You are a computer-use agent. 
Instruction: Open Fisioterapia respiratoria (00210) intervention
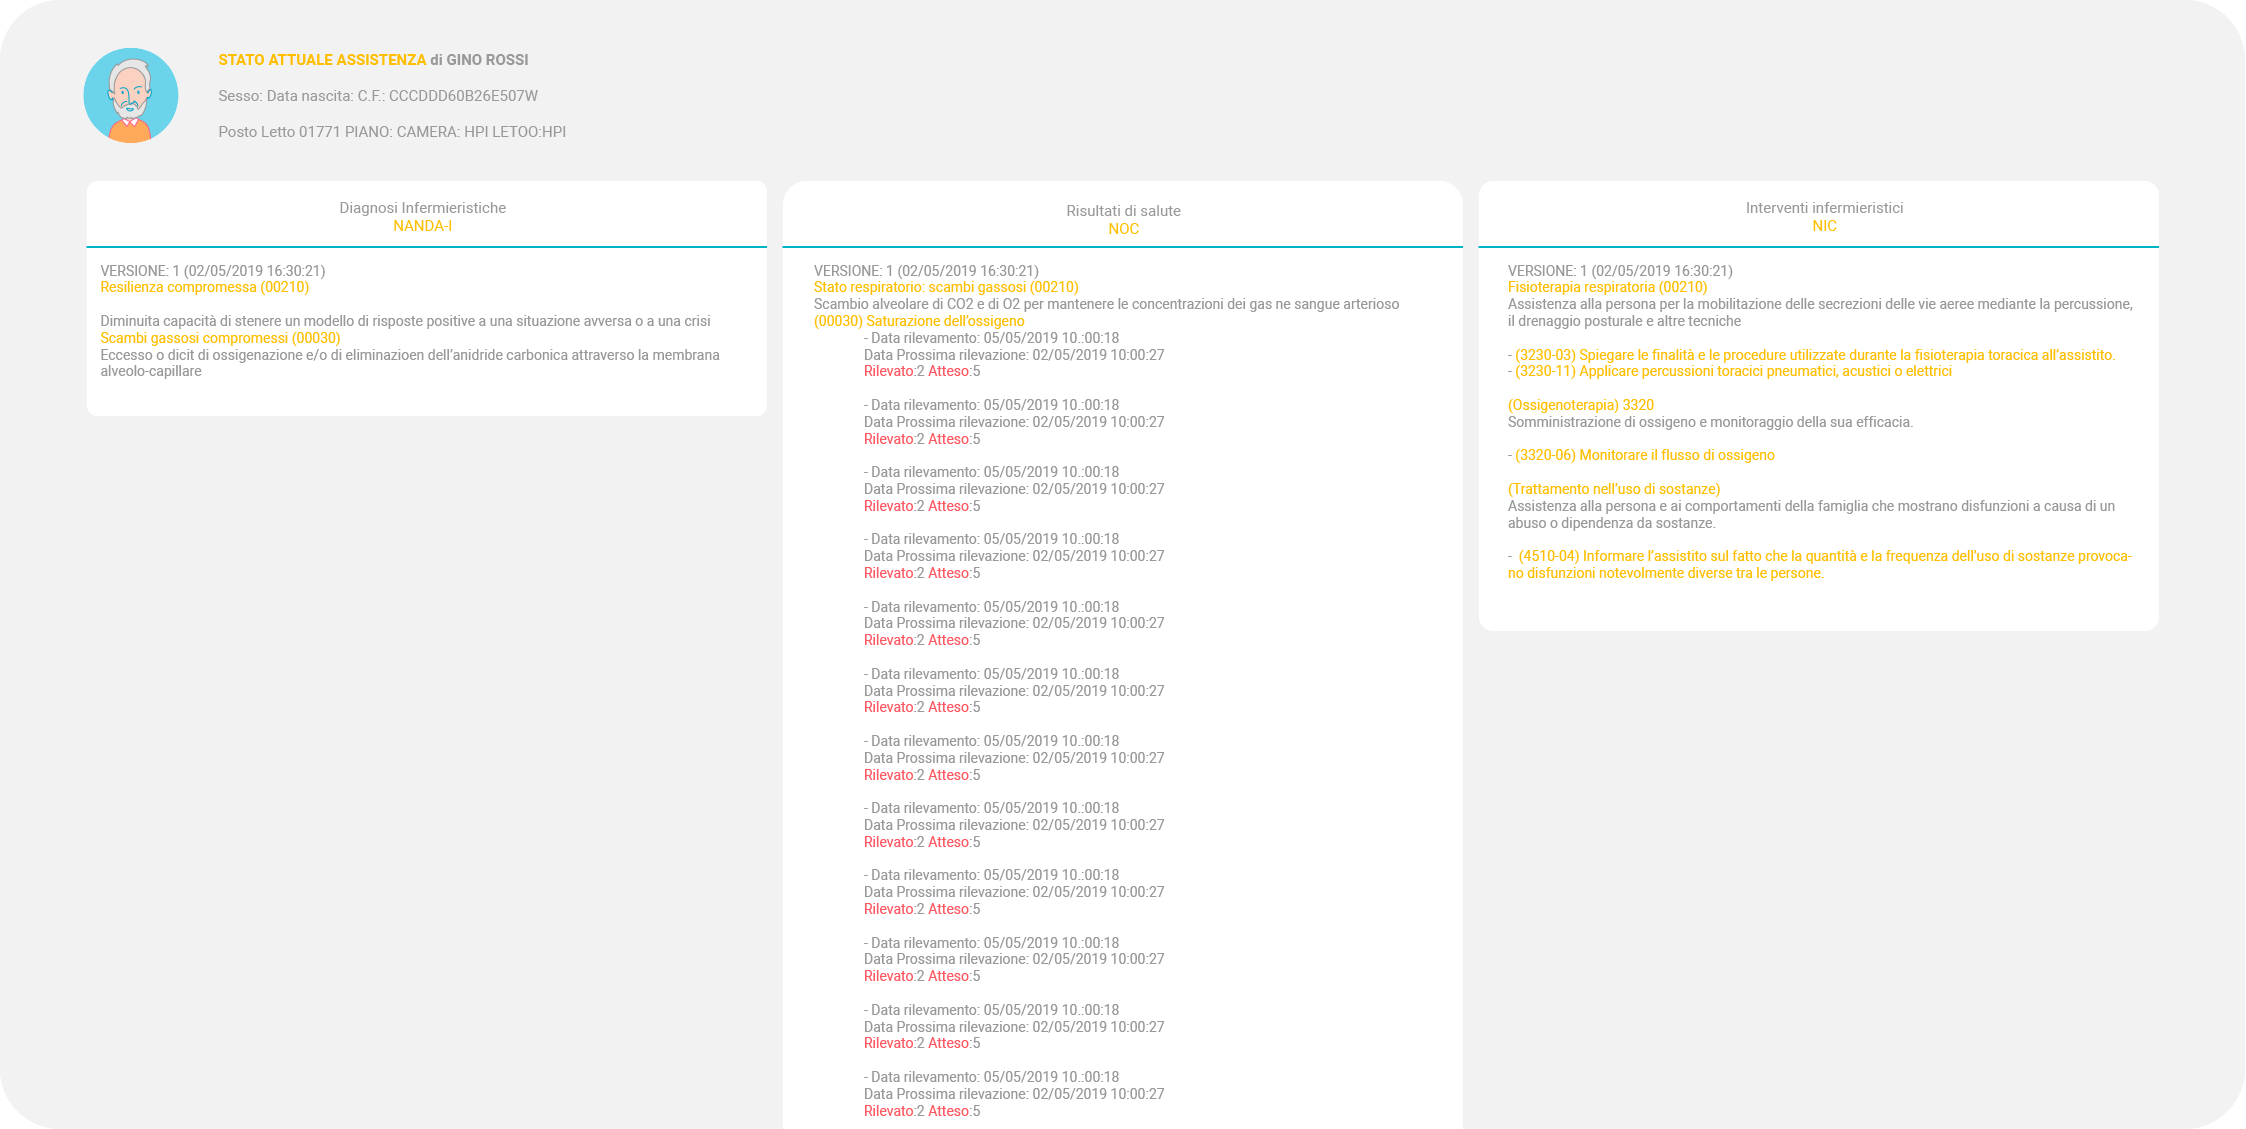click(1607, 287)
